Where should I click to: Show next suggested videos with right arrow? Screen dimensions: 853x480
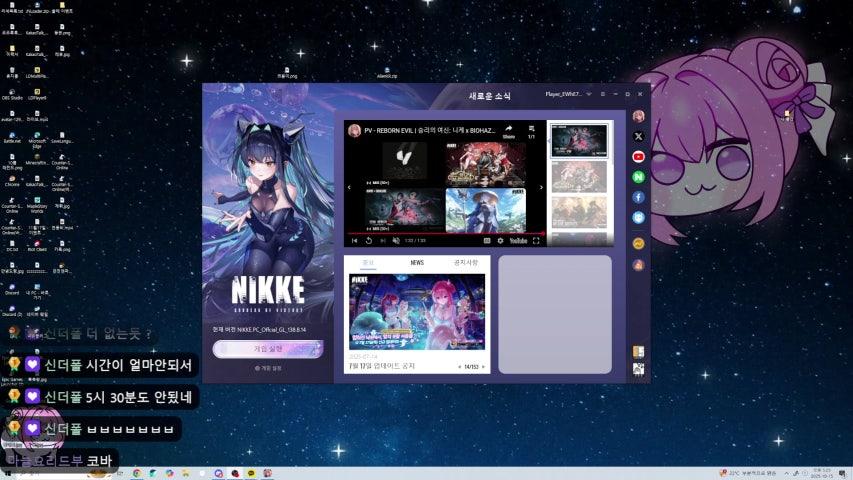tap(541, 188)
